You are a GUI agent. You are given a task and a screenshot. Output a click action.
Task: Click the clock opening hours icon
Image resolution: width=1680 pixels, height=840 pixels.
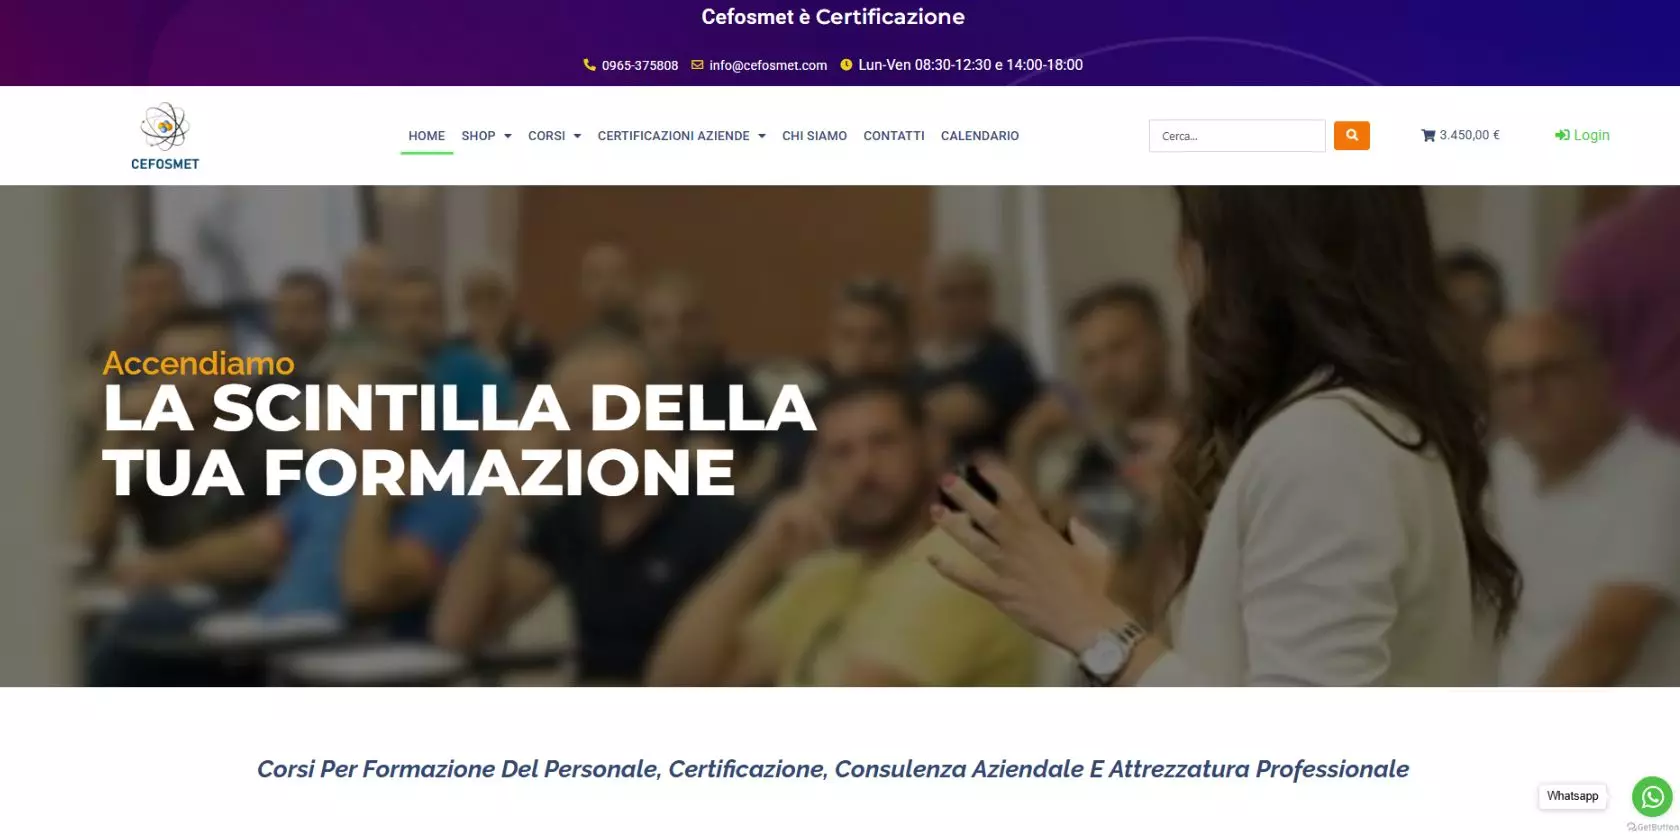point(846,65)
